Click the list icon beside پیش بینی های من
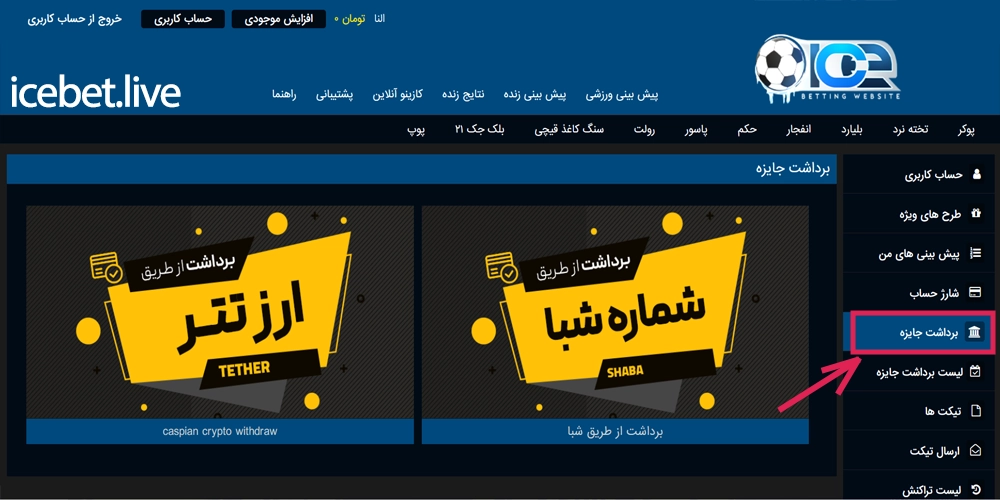The height and width of the screenshot is (500, 1000). [x=975, y=253]
